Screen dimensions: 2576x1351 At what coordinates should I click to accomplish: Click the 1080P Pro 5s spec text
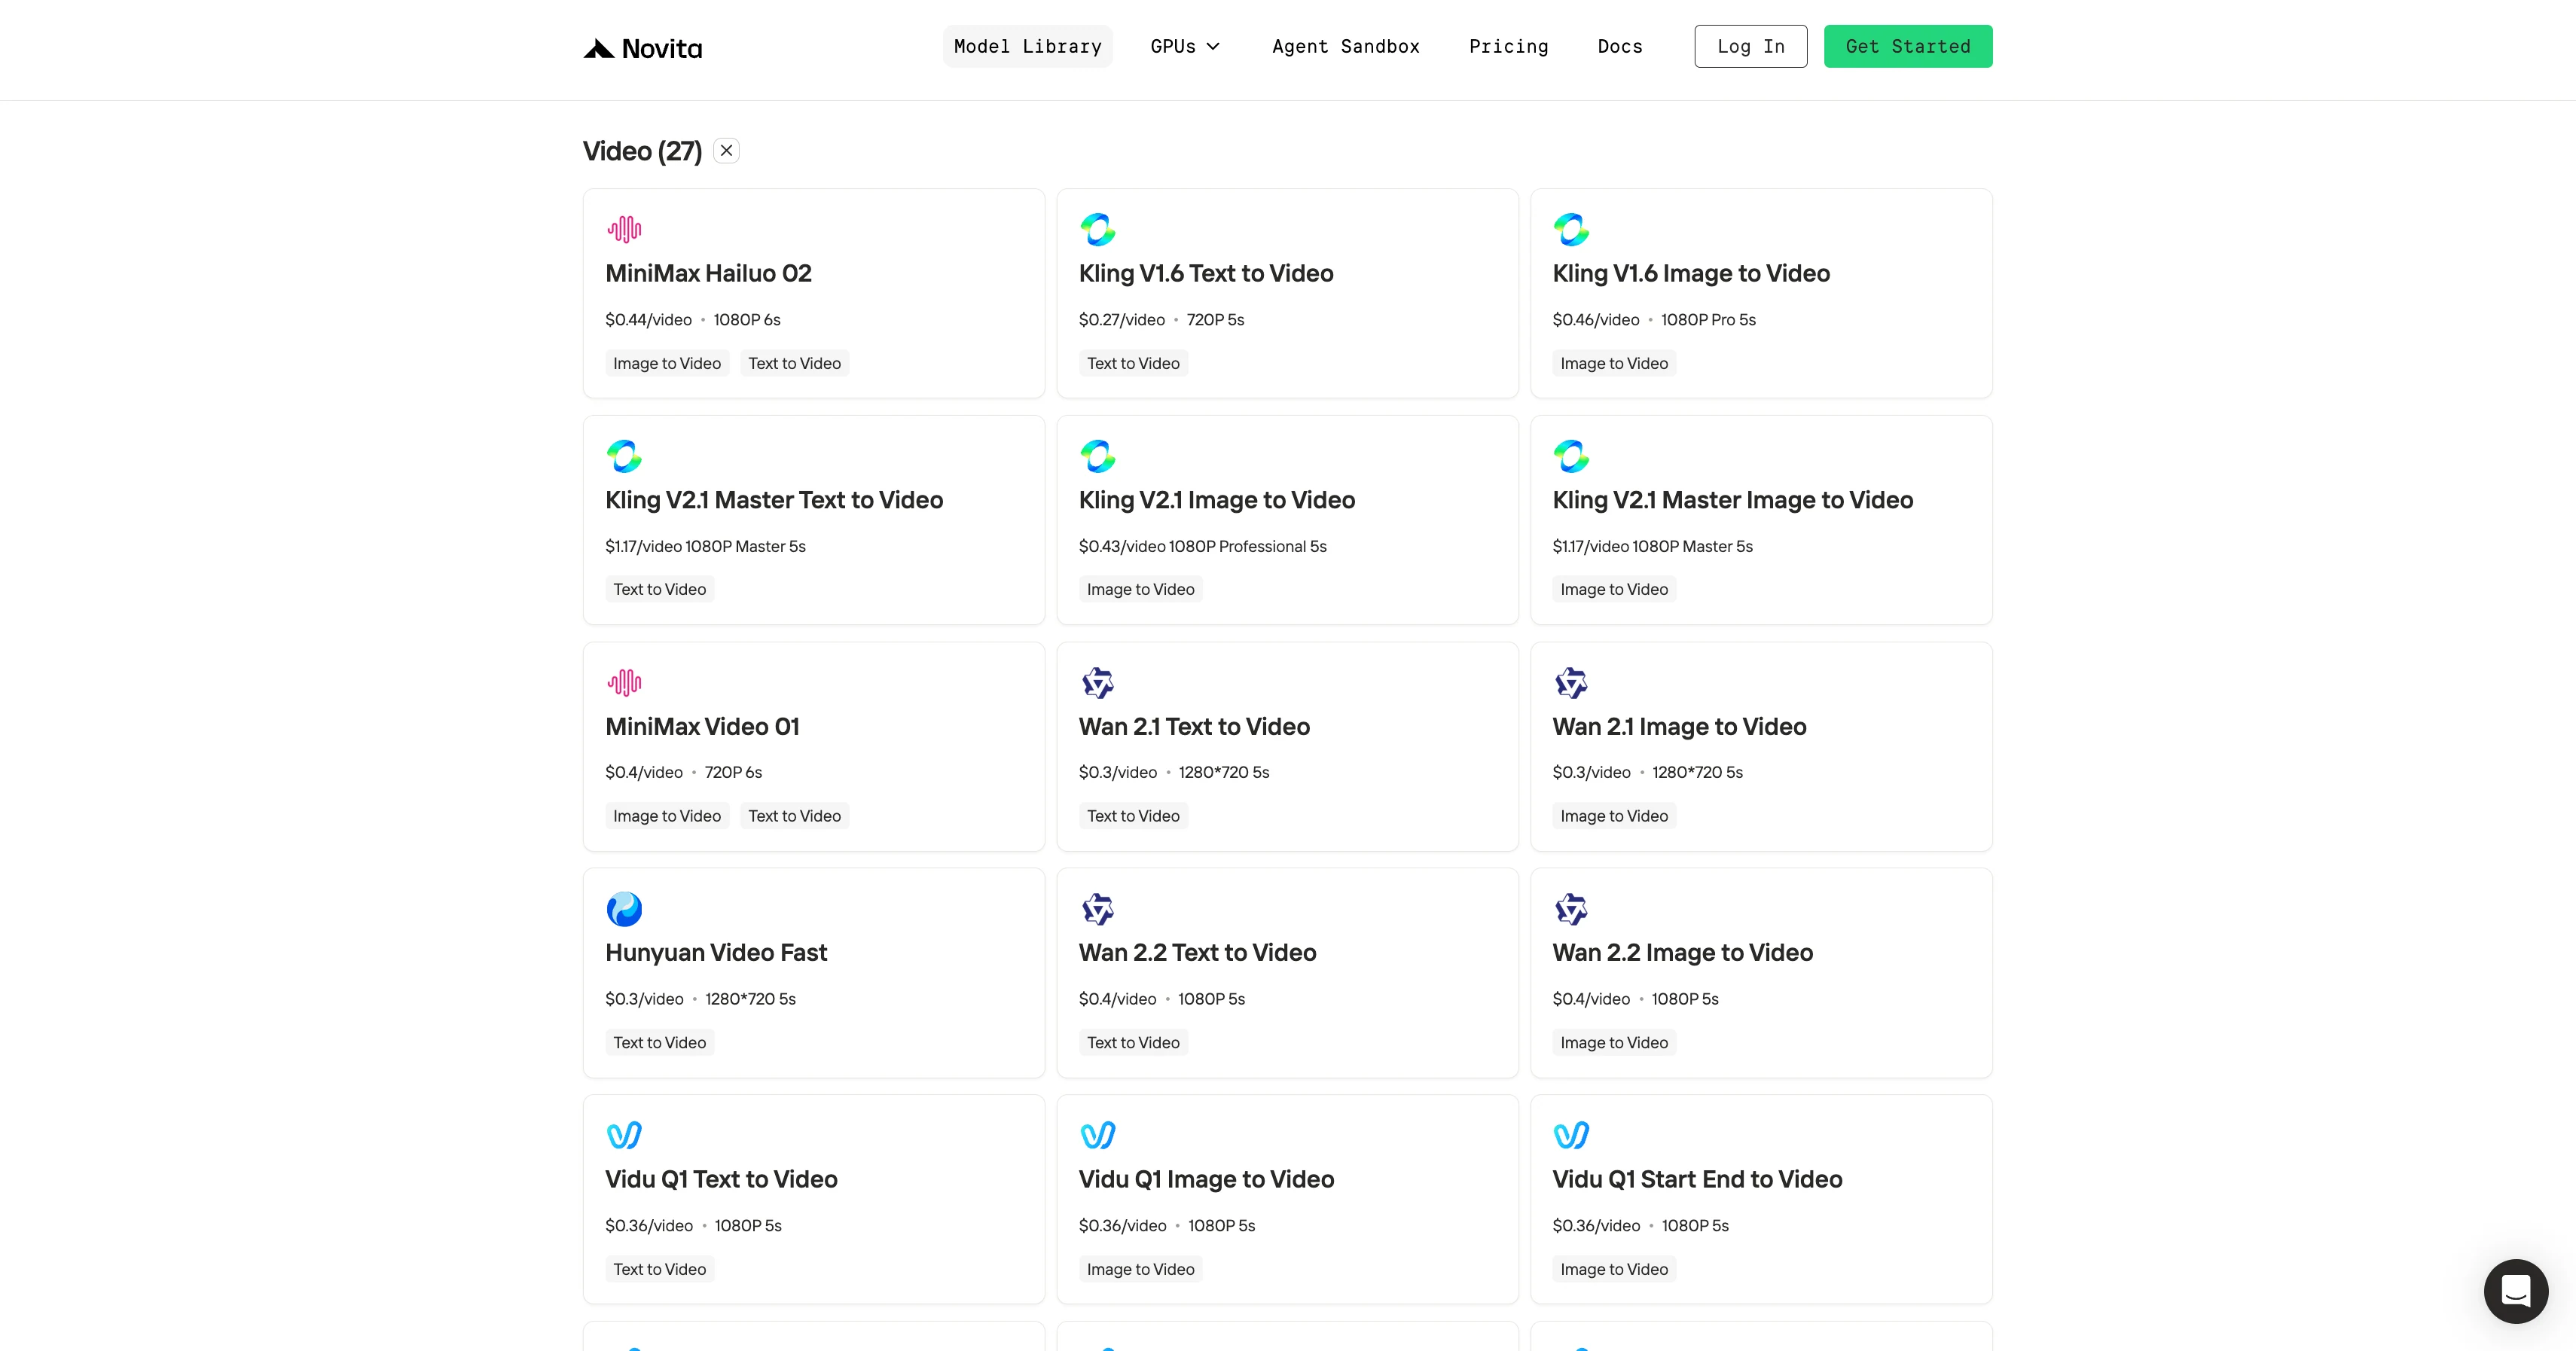(1708, 320)
